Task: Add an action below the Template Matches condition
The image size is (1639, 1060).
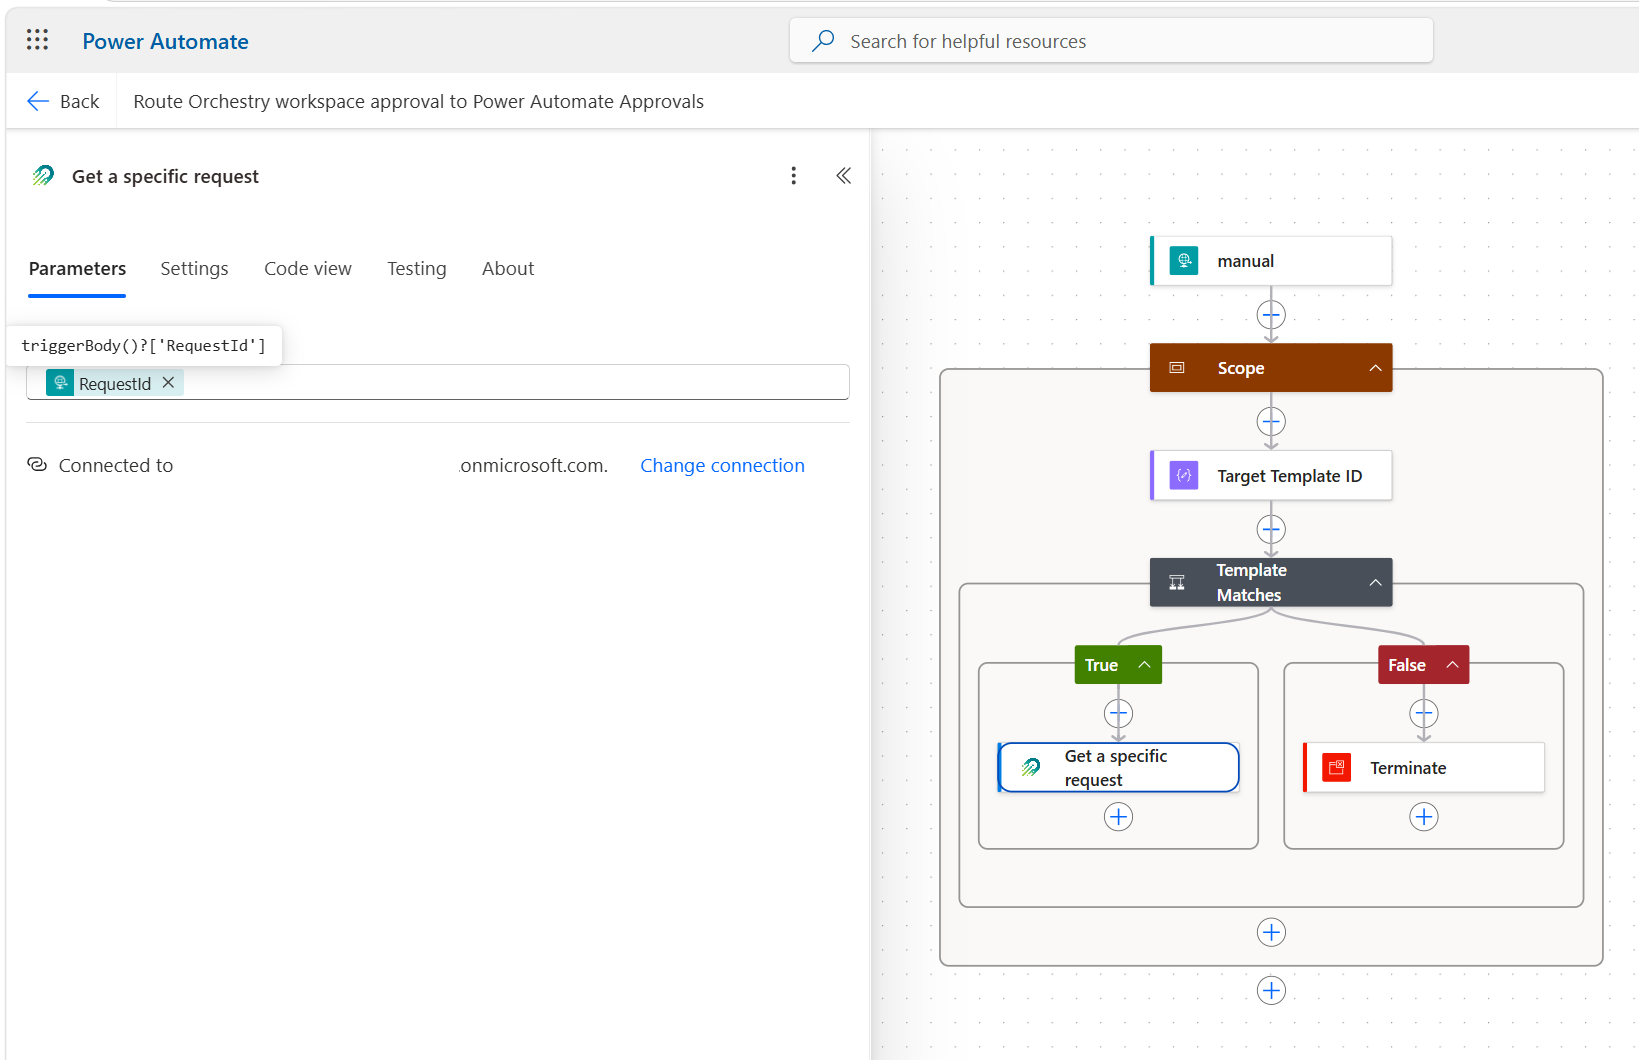Action: [1271, 933]
